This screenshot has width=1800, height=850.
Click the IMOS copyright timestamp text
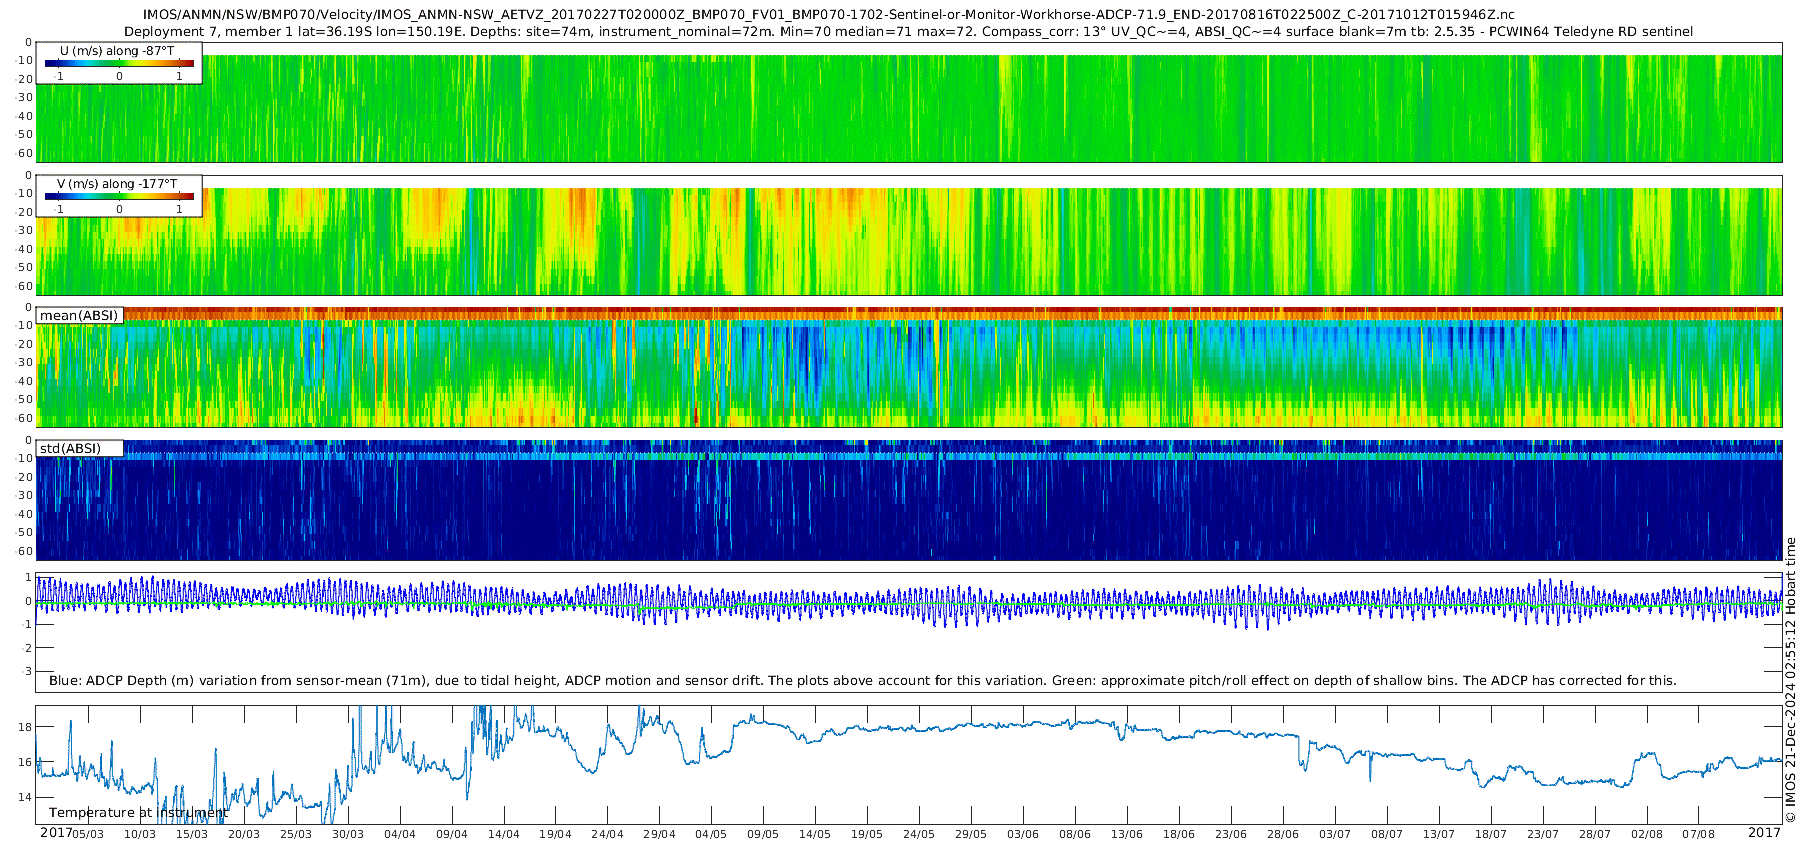tap(1790, 680)
